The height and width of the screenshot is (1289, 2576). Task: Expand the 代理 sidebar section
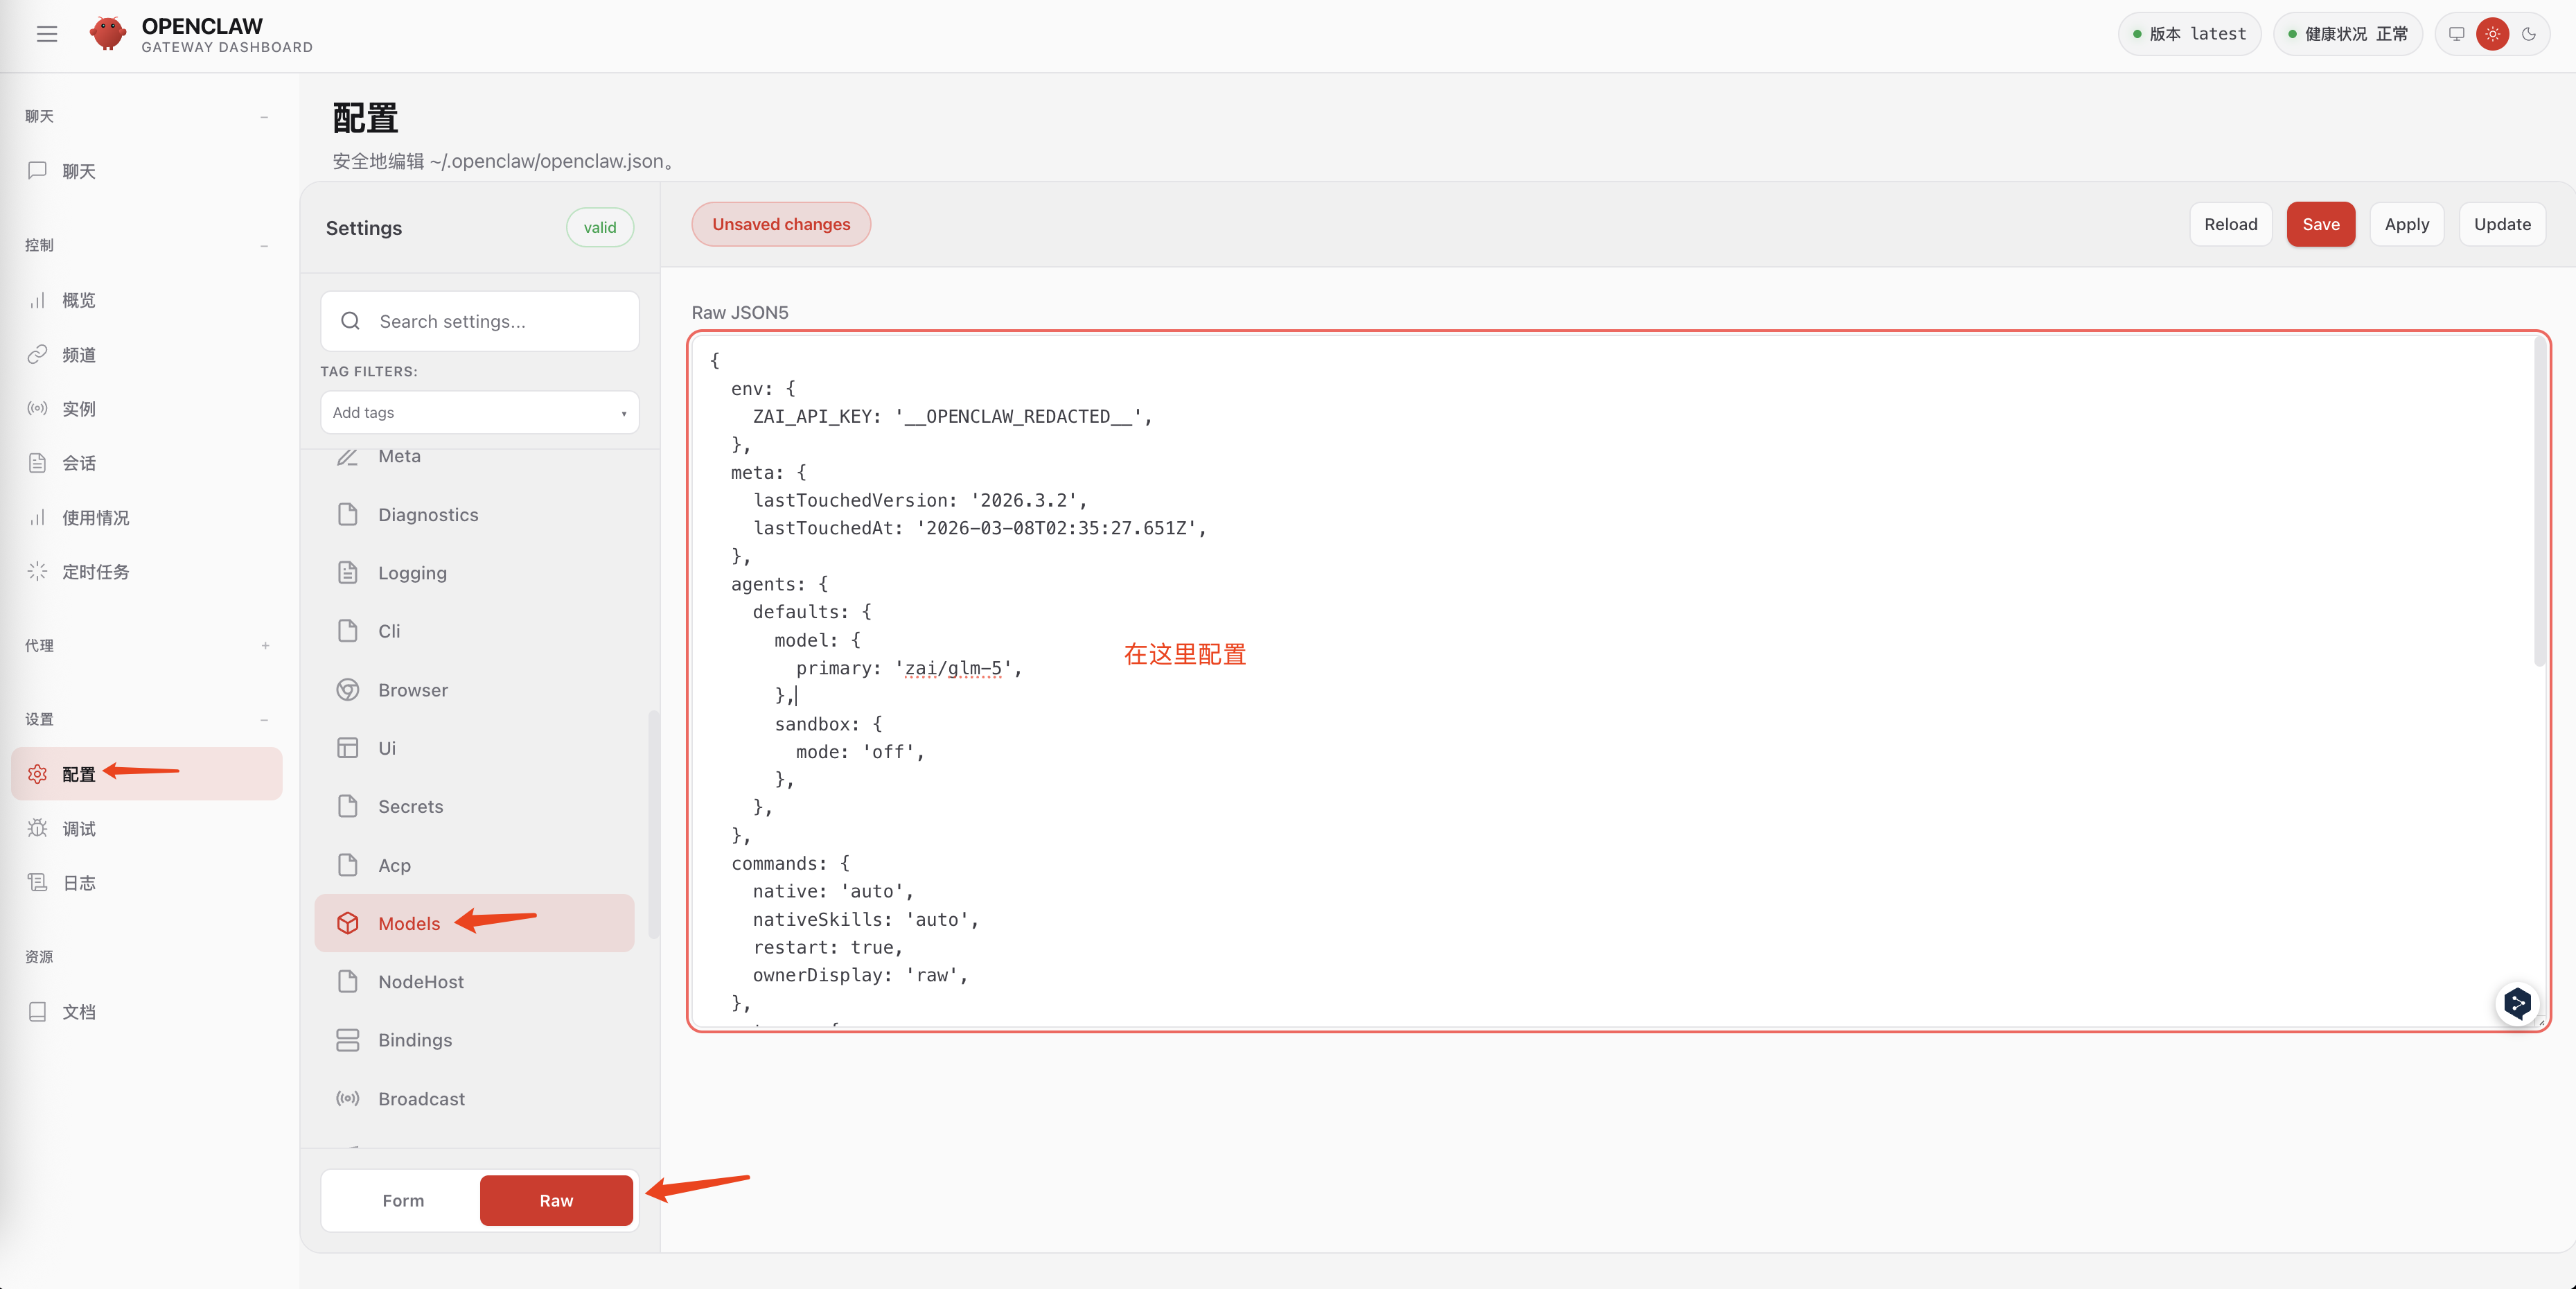tap(265, 646)
